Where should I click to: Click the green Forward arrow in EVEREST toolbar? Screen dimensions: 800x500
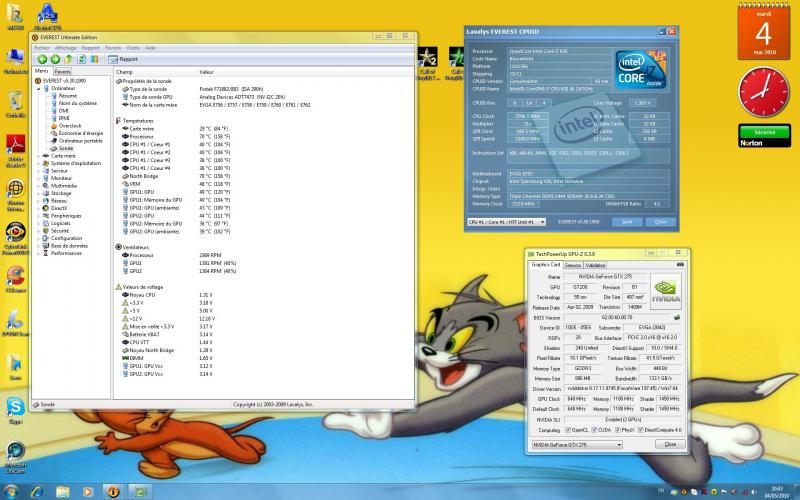pos(55,59)
